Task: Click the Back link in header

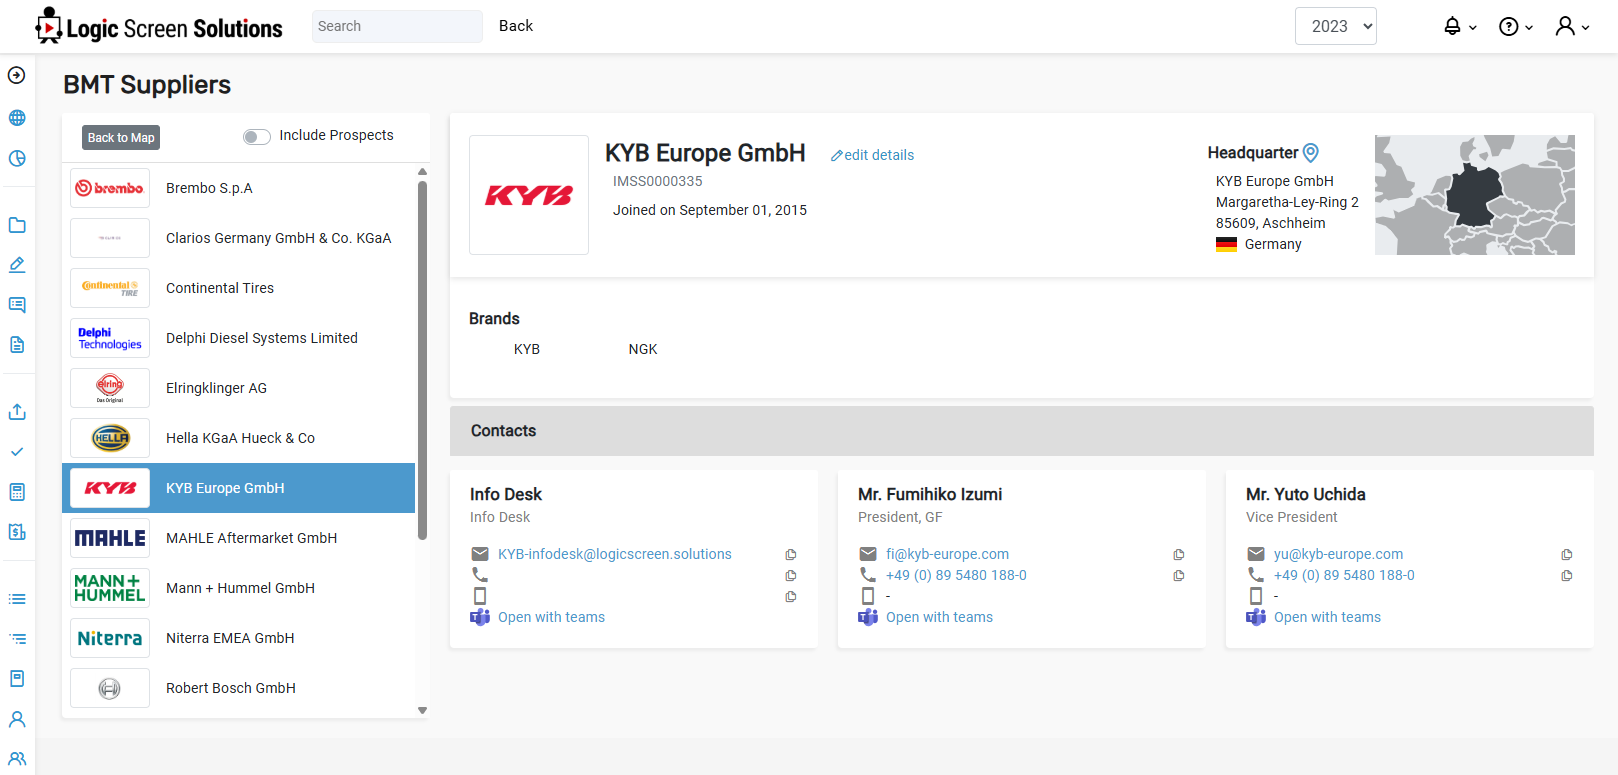Action: [x=516, y=26]
